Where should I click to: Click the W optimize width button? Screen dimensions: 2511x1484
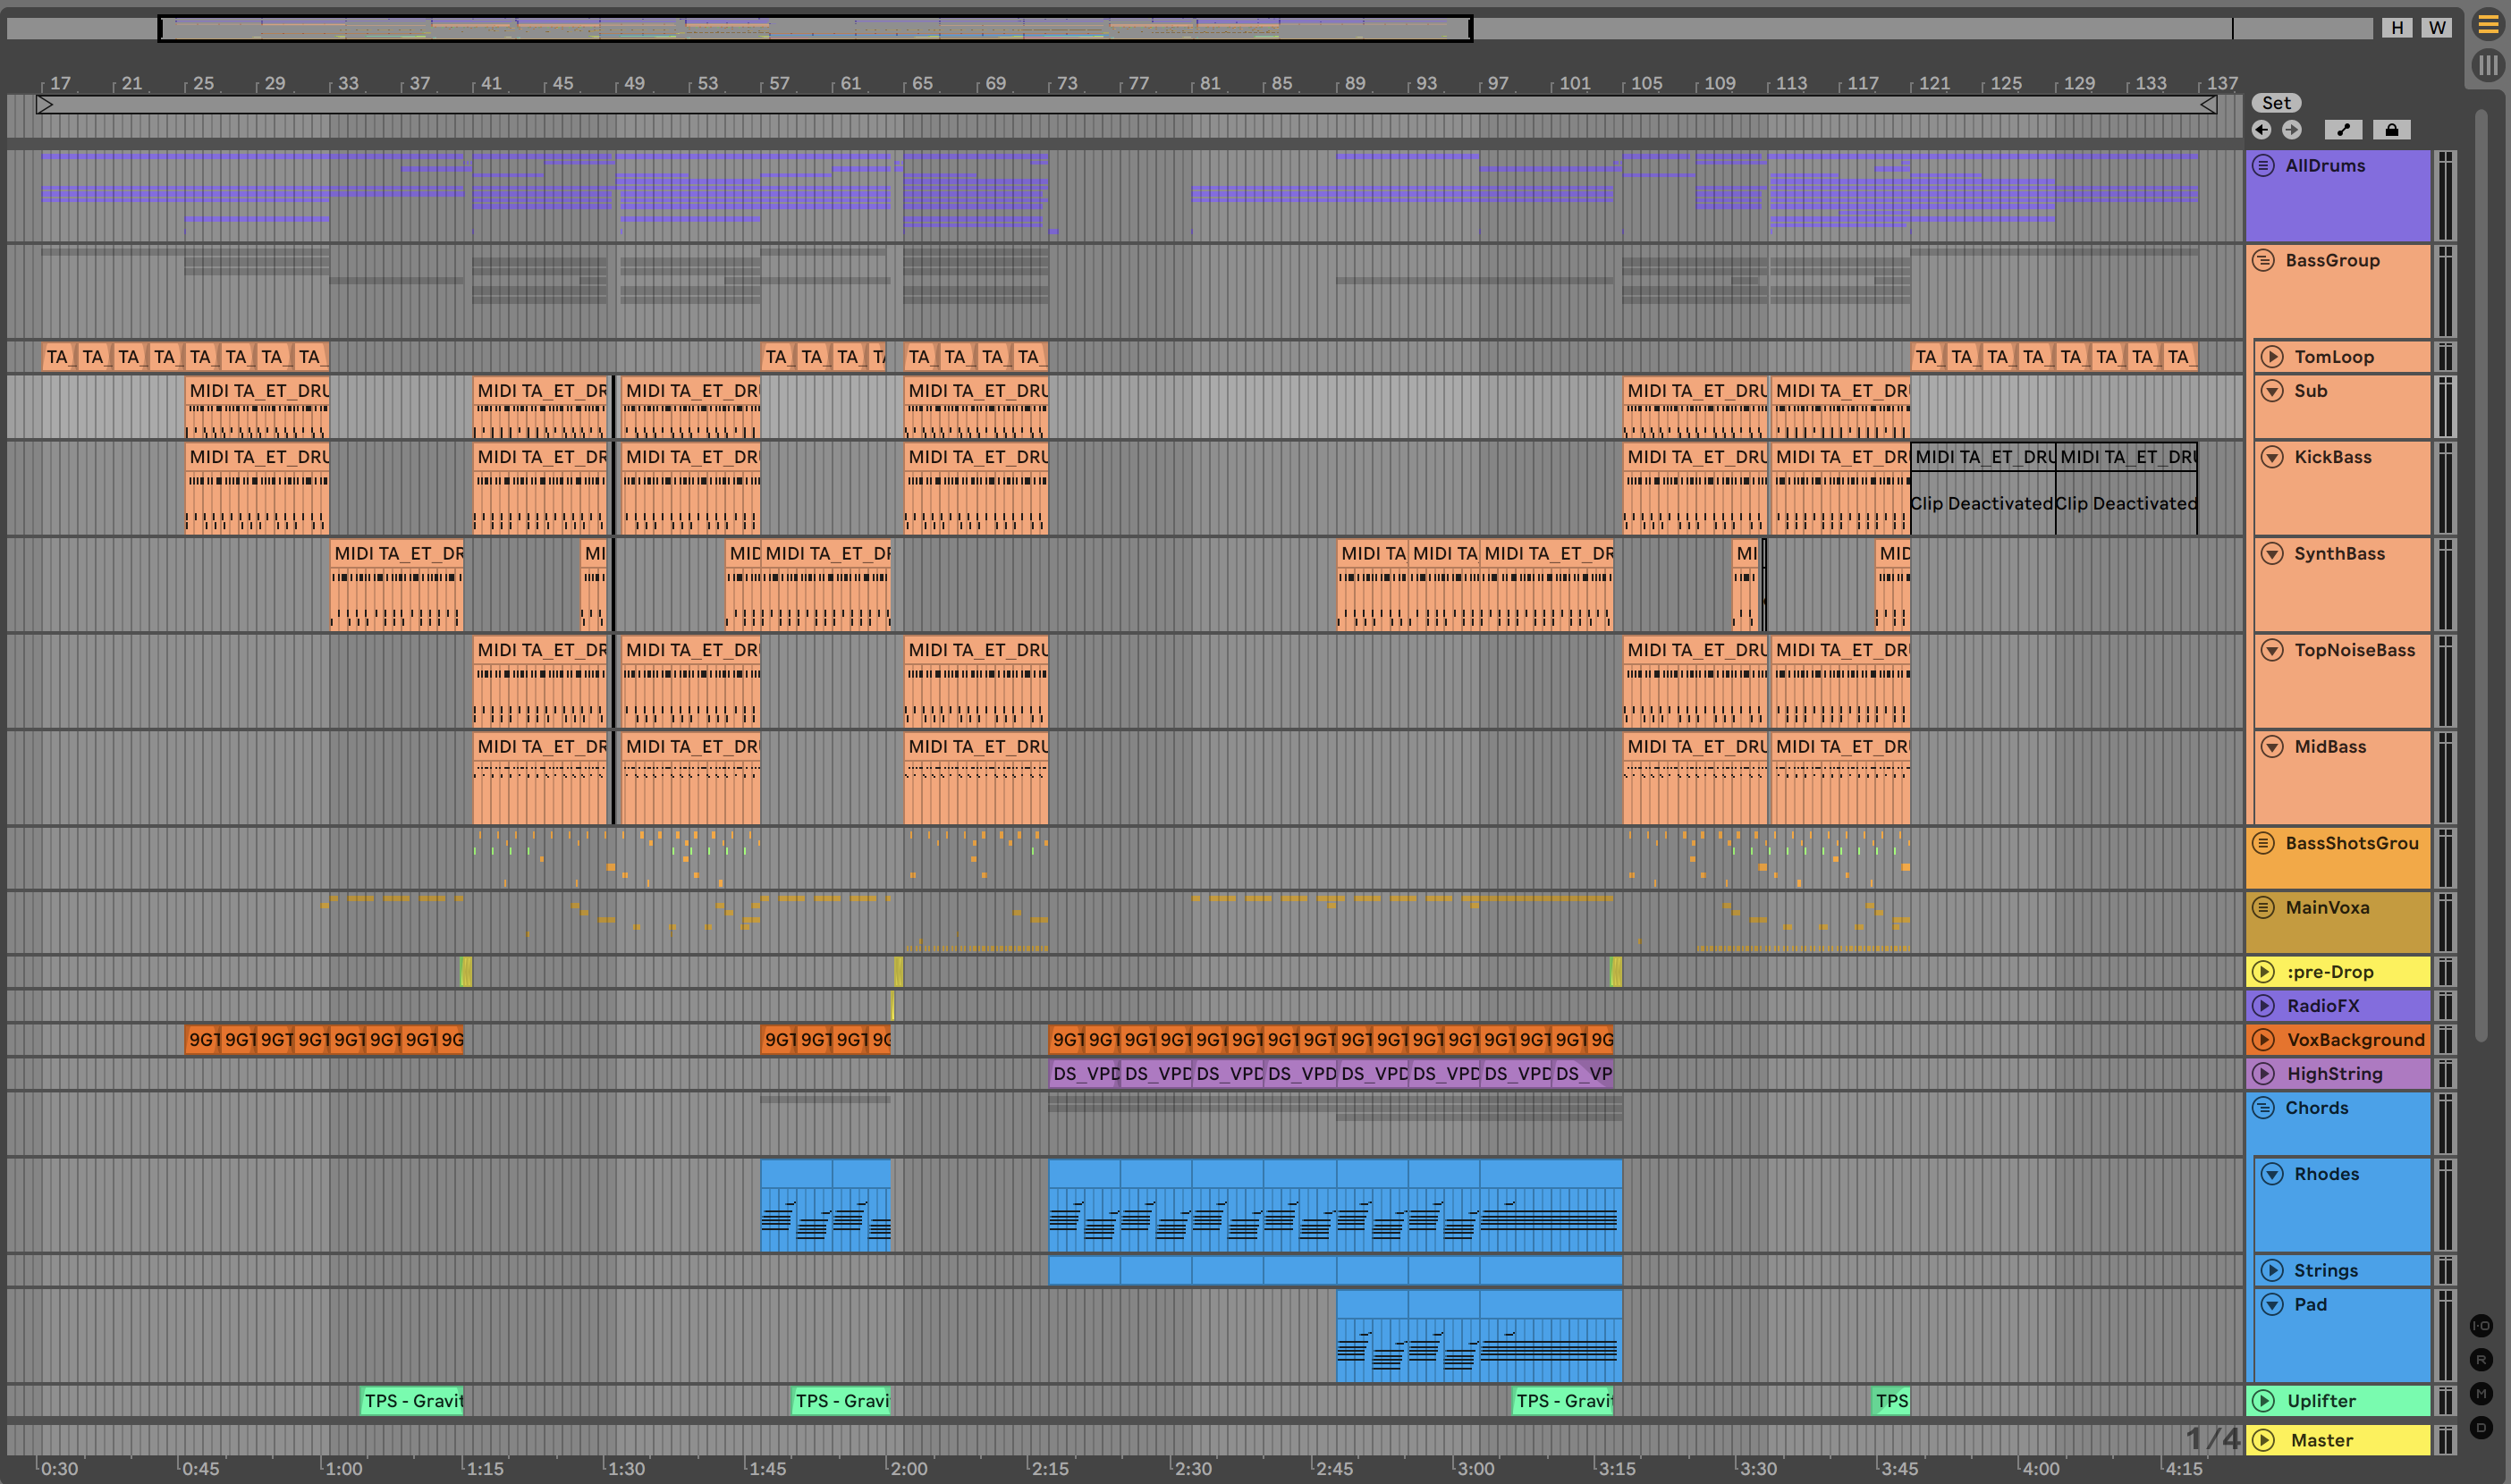coord(2437,28)
